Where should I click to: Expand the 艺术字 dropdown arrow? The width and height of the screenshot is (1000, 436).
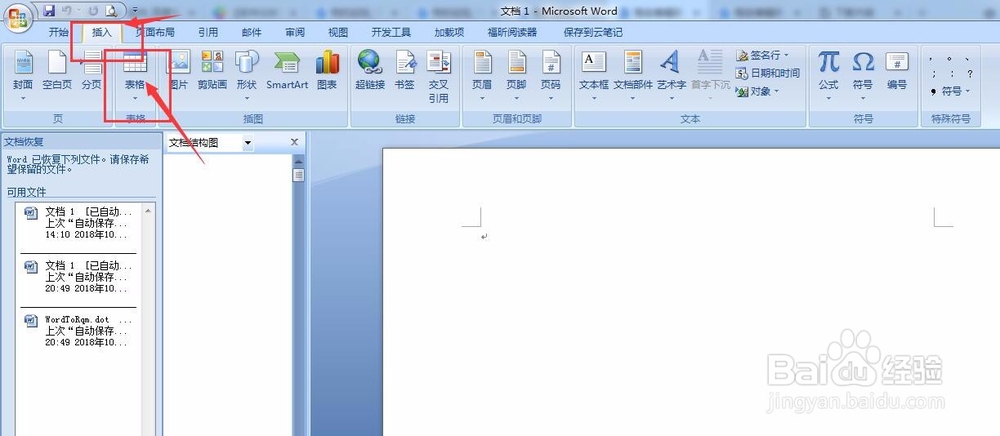[671, 98]
